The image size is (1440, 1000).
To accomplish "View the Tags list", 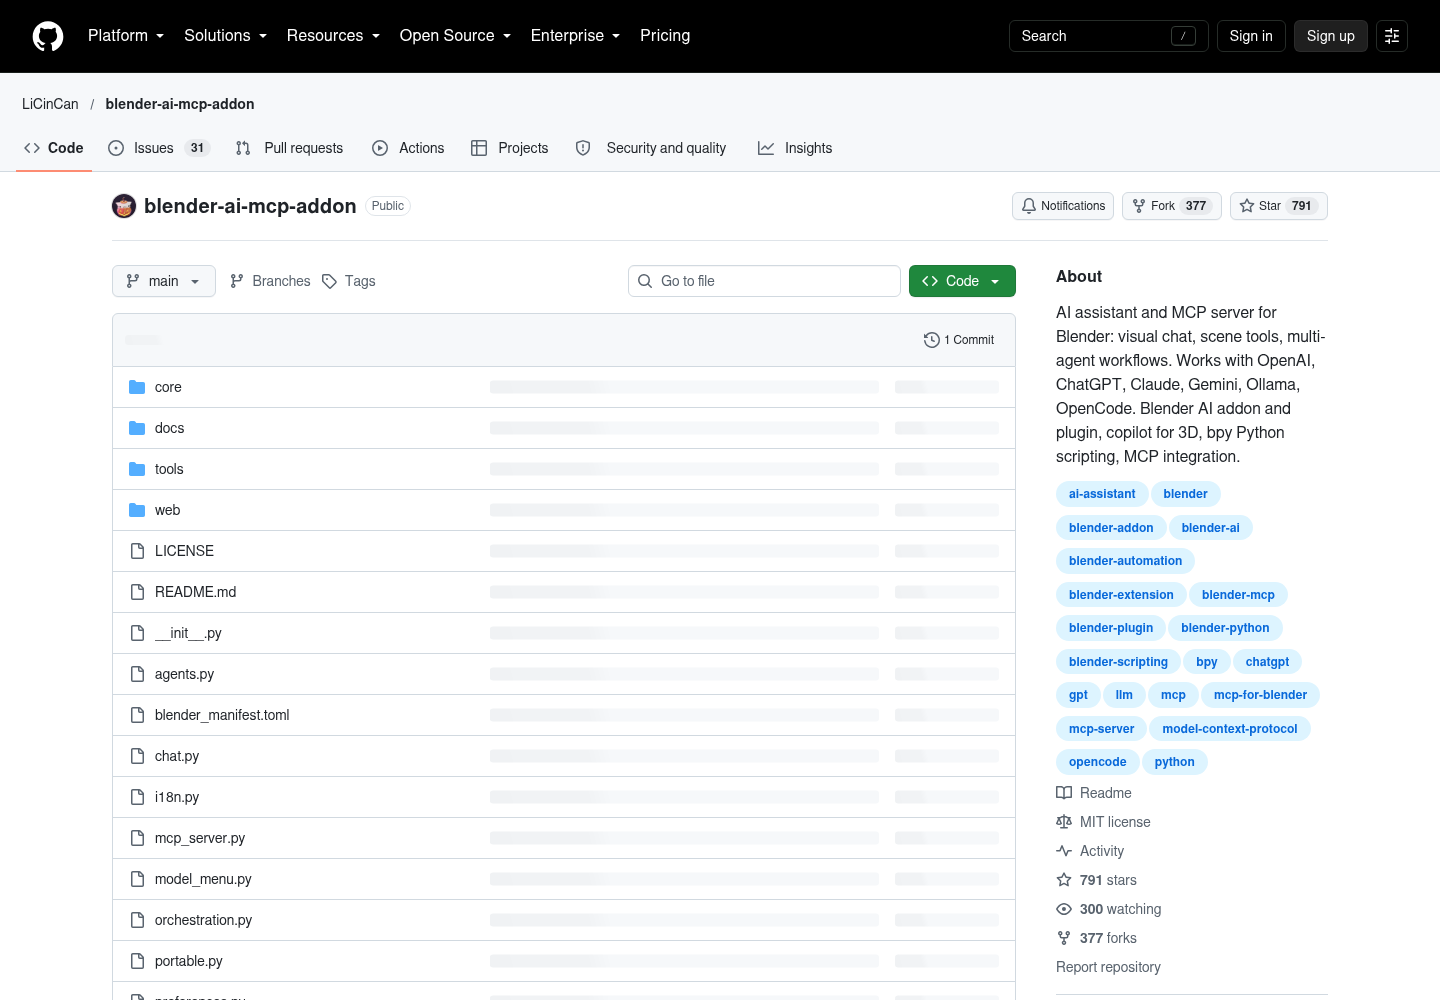I will point(349,281).
